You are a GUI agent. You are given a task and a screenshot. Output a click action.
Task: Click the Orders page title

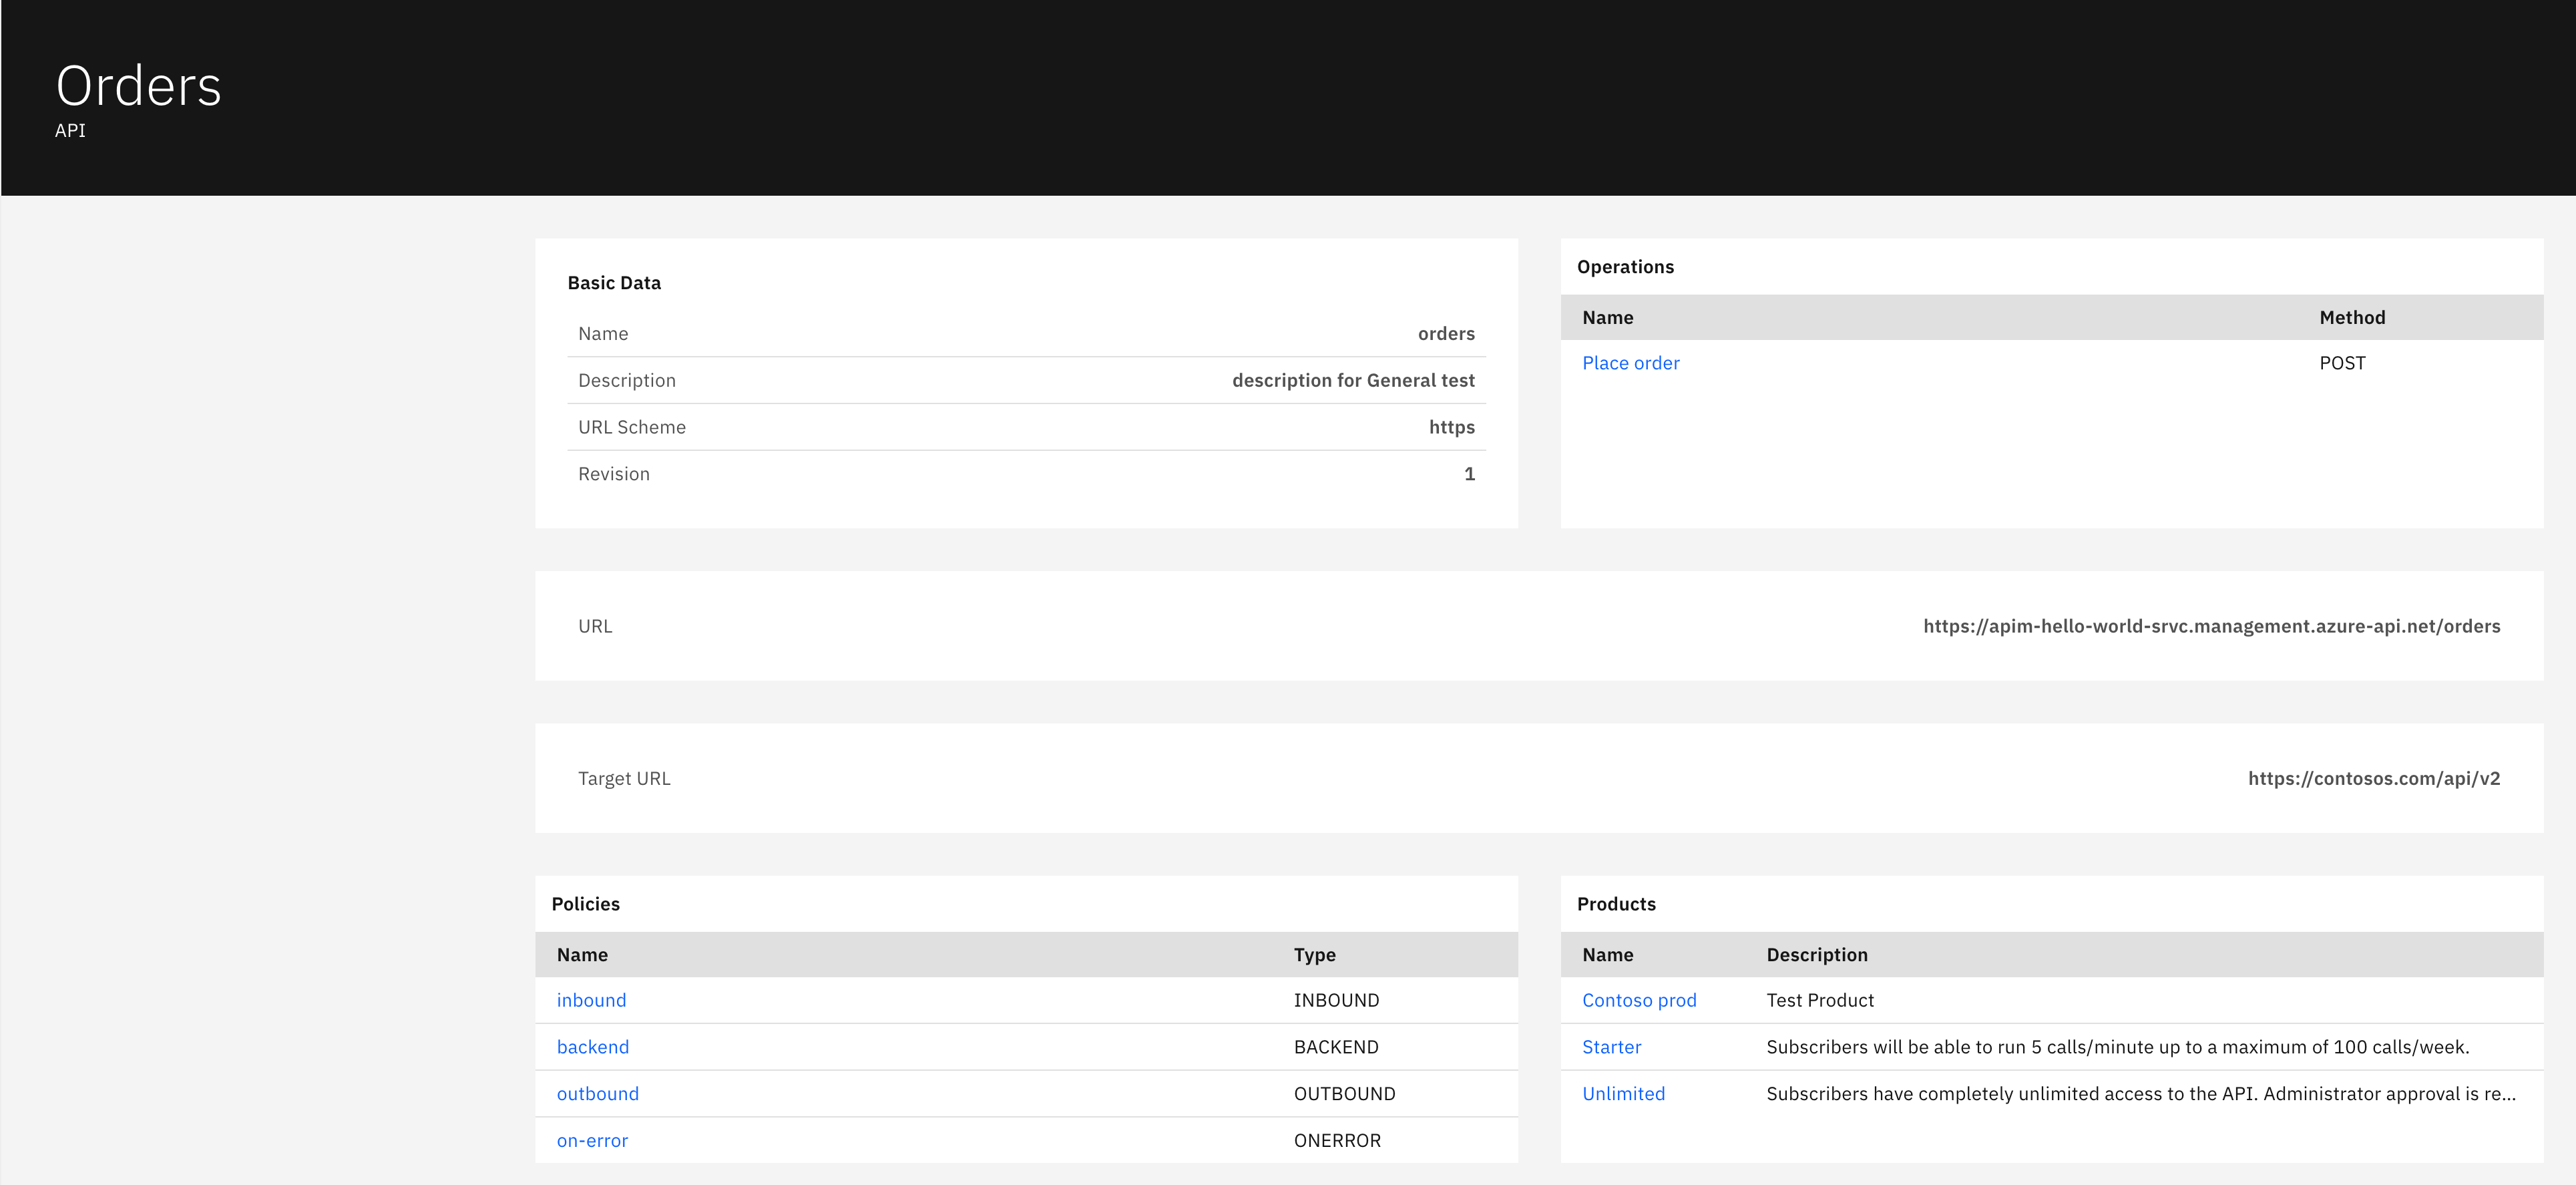(138, 86)
